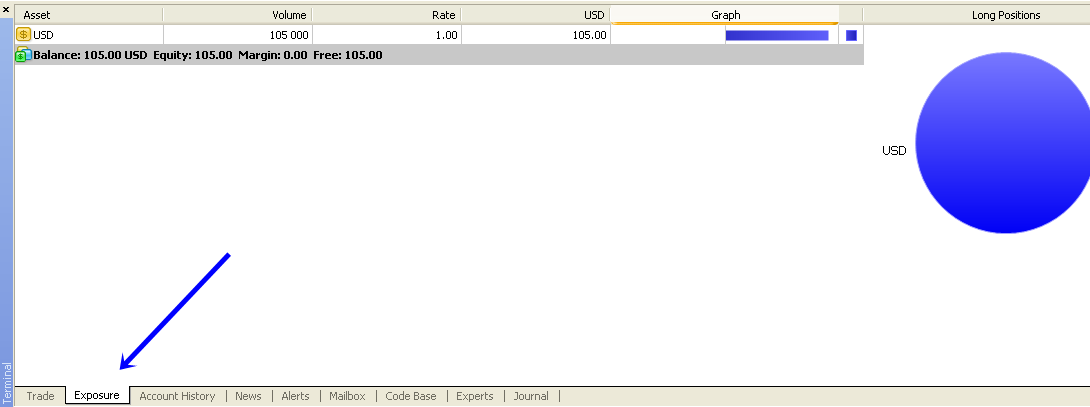Click the vertical Terminal title label
The image size is (1090, 407).
[7, 381]
